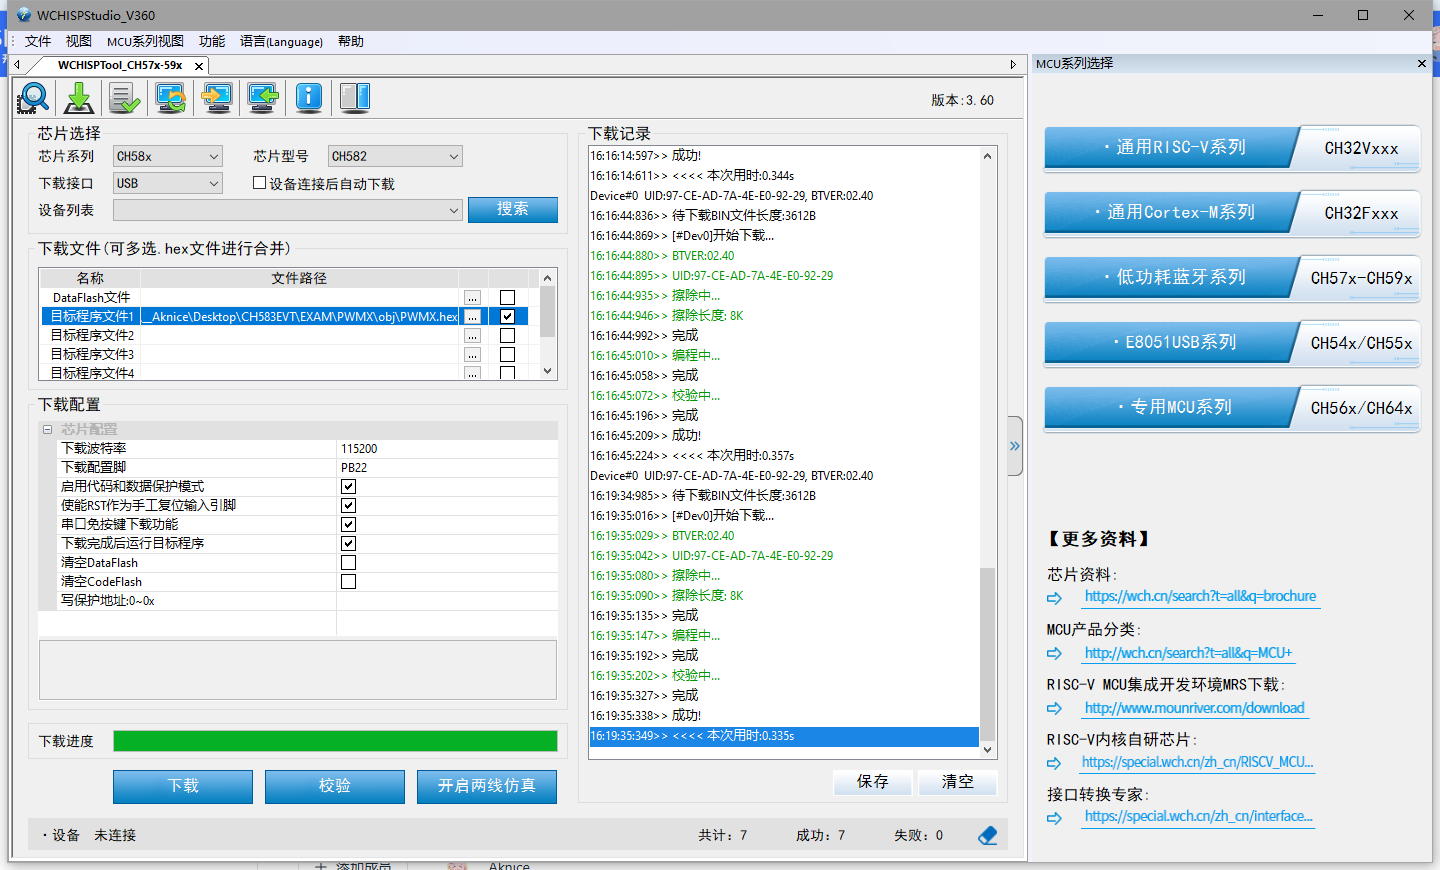This screenshot has width=1440, height=870.
Task: Browse for the 目标程序文件2 path
Action: [x=472, y=336]
